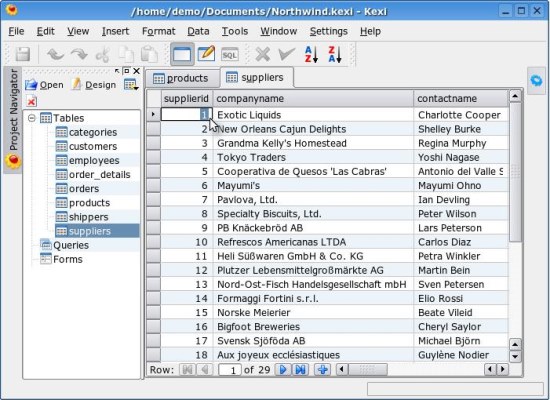The image size is (550, 400).
Task: Open the create object dropdown in navigator
Action: (131, 85)
